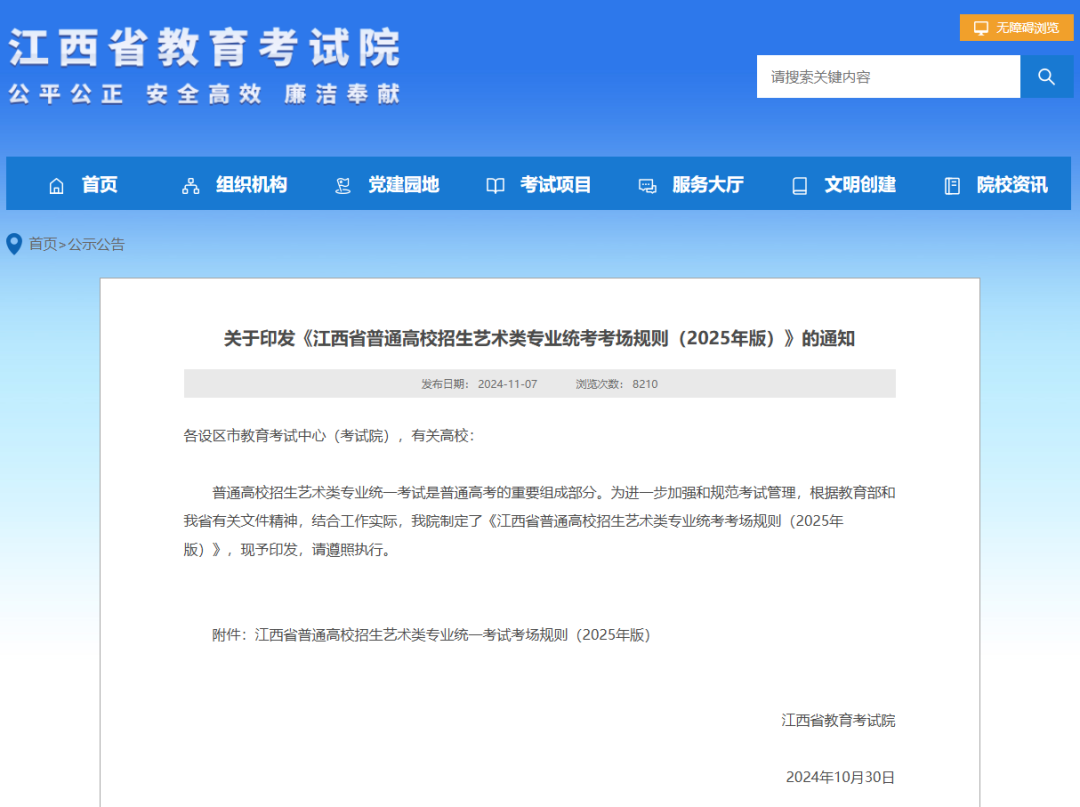Click the organization chart icon beside 组织机构

[x=191, y=186]
